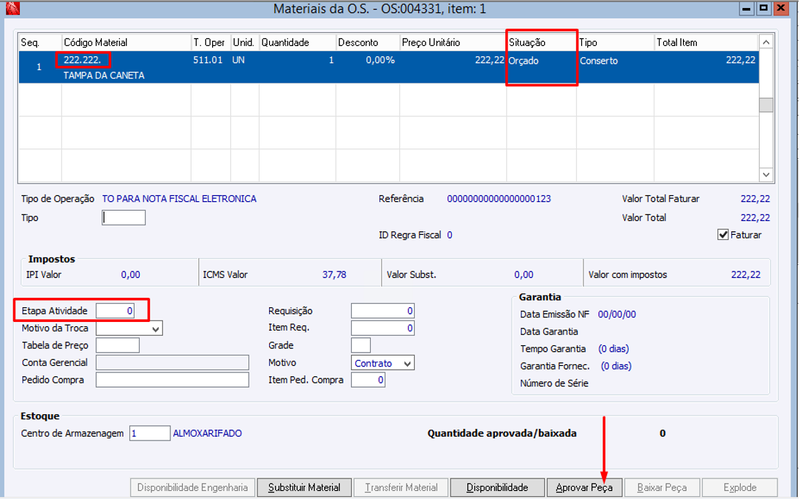This screenshot has width=800, height=499.
Task: Focus the Requisição input field
Action: [383, 311]
